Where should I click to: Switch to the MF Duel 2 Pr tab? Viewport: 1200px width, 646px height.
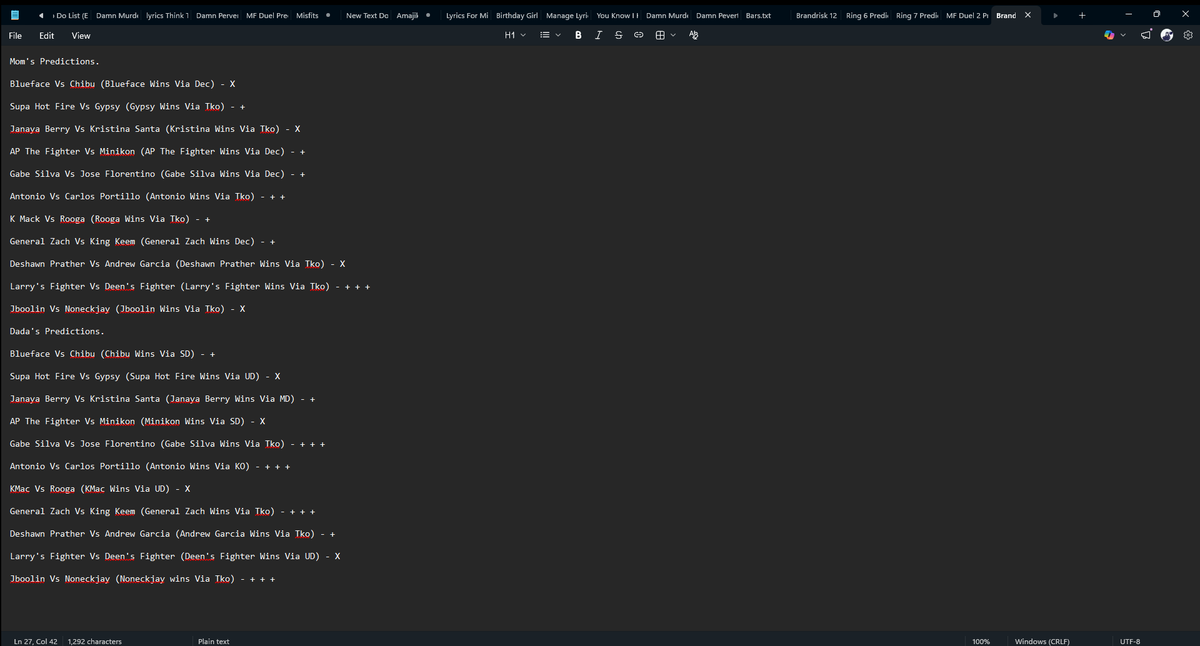tap(967, 16)
